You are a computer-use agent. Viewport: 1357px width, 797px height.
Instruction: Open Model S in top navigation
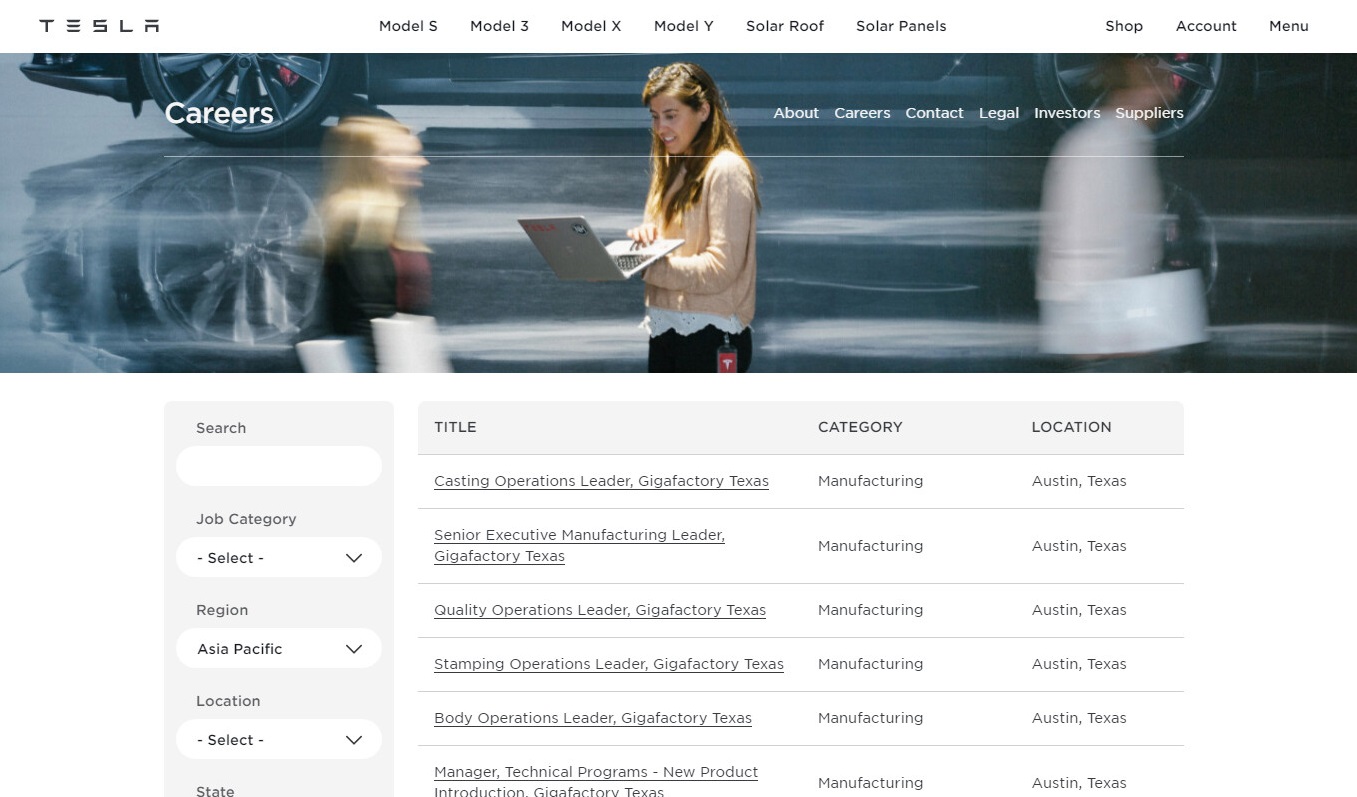click(408, 26)
